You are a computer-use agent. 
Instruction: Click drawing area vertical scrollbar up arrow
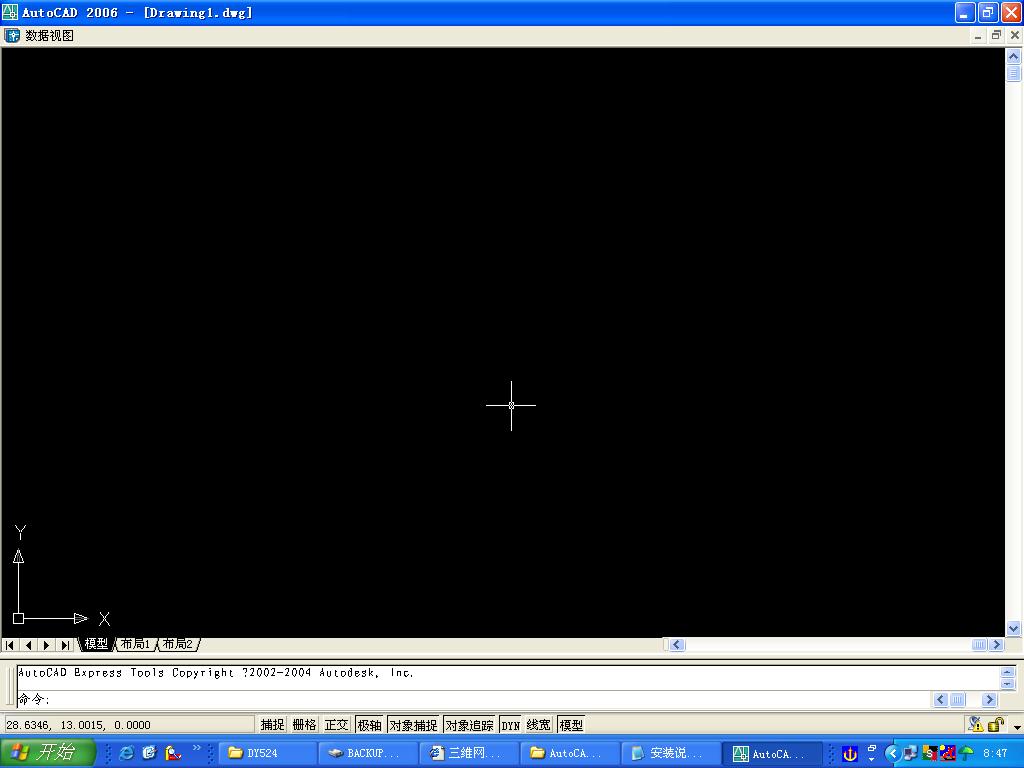[x=1014, y=56]
